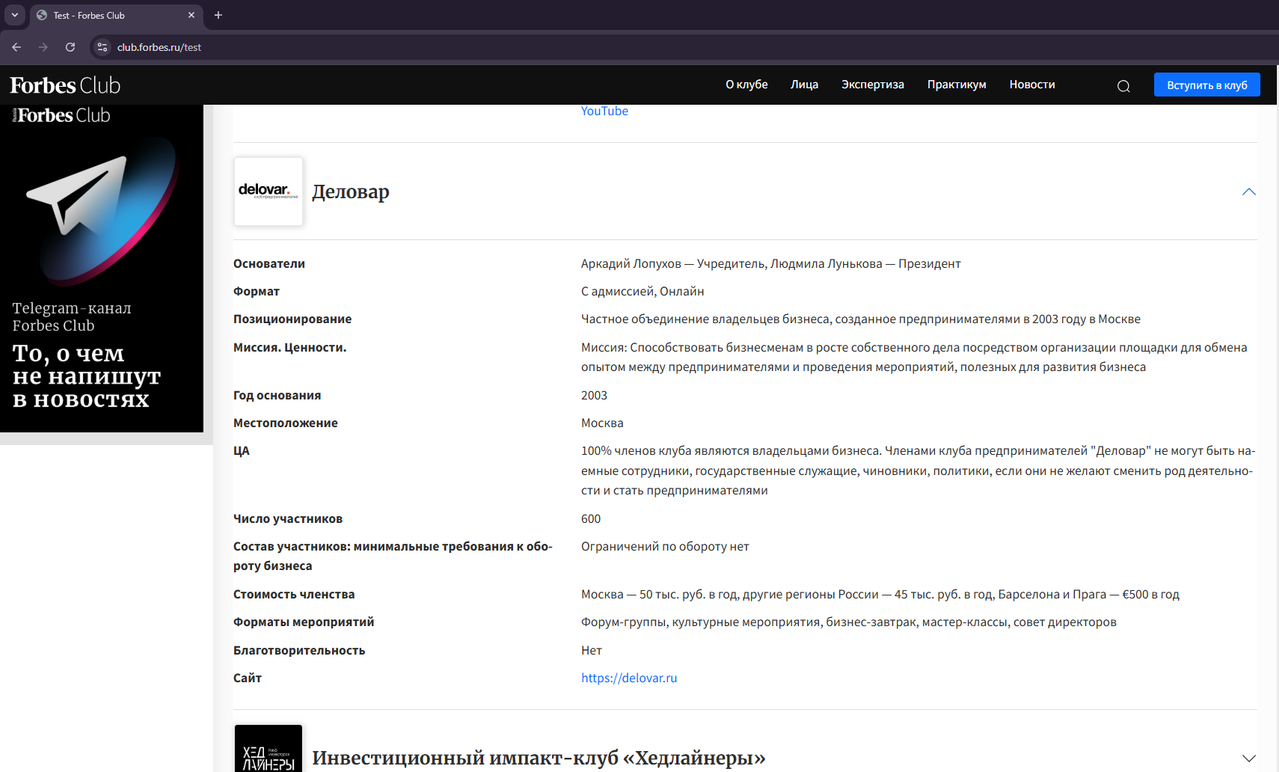Open the tab search dropdown arrow
Screen dimensions: 1279x772
point(14,15)
